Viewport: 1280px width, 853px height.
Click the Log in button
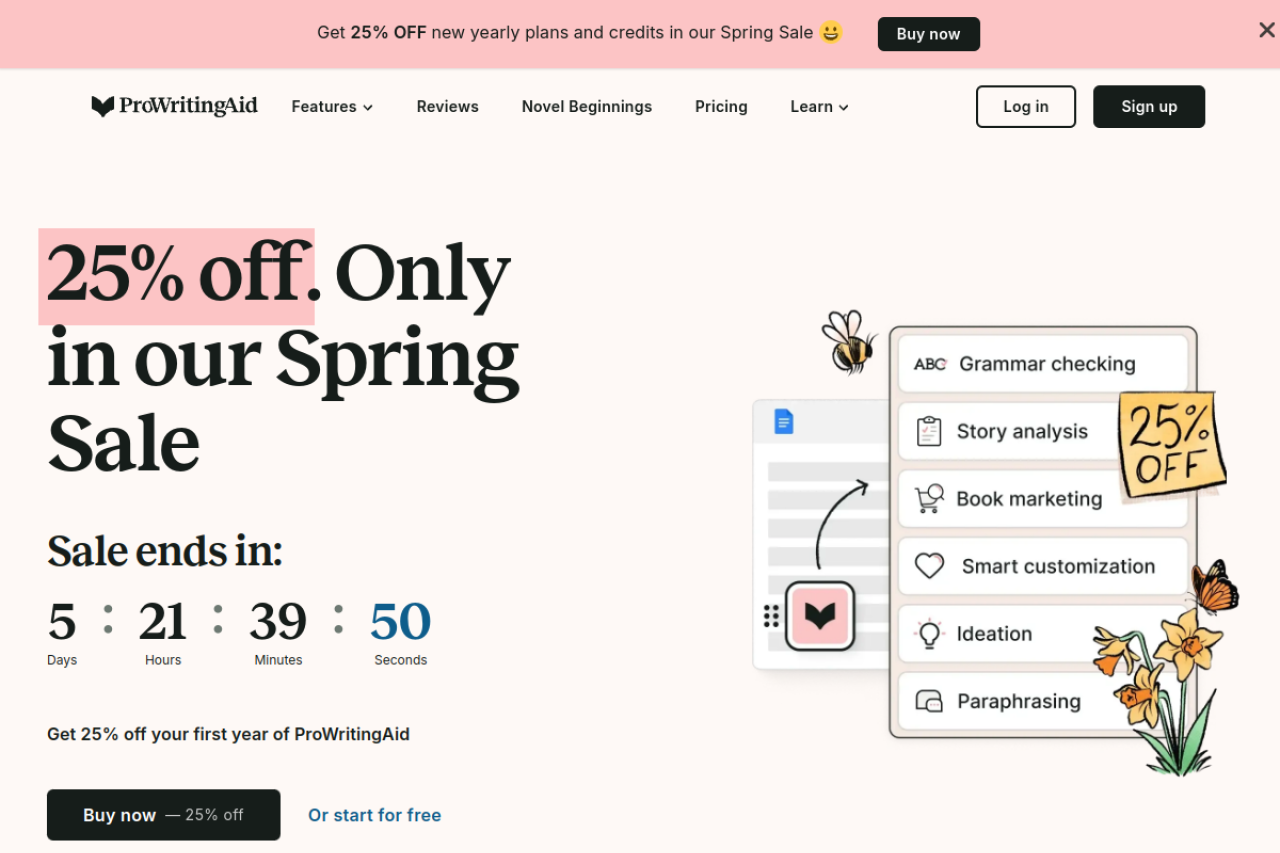point(1026,106)
